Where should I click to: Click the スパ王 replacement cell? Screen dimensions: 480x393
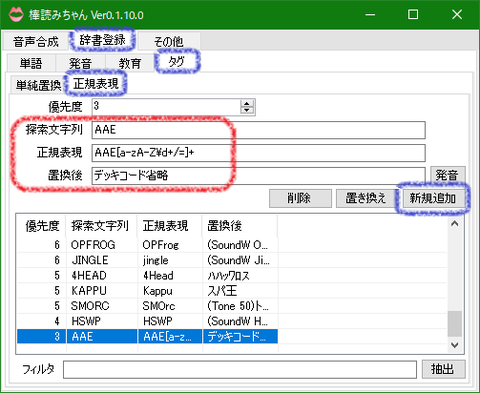[x=240, y=291]
